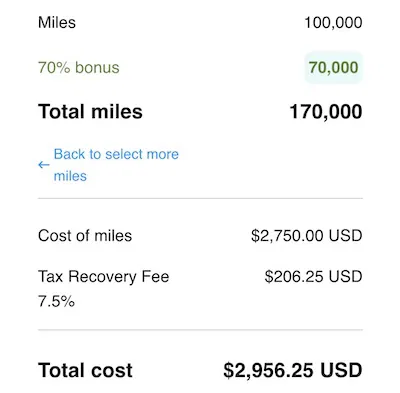
Task: Click the divider line above Total cost
Action: 200,330
